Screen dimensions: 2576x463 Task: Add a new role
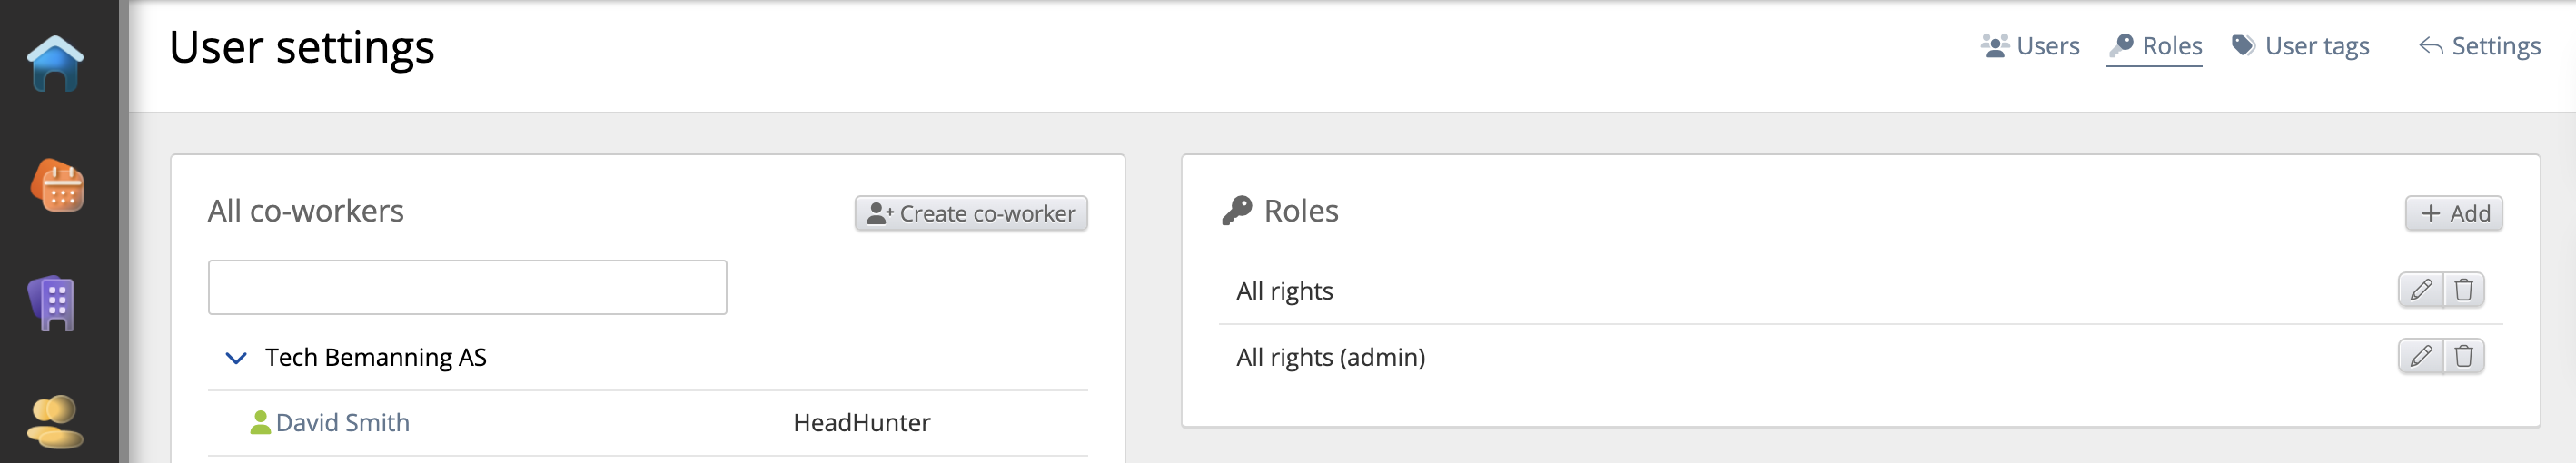tap(2453, 213)
